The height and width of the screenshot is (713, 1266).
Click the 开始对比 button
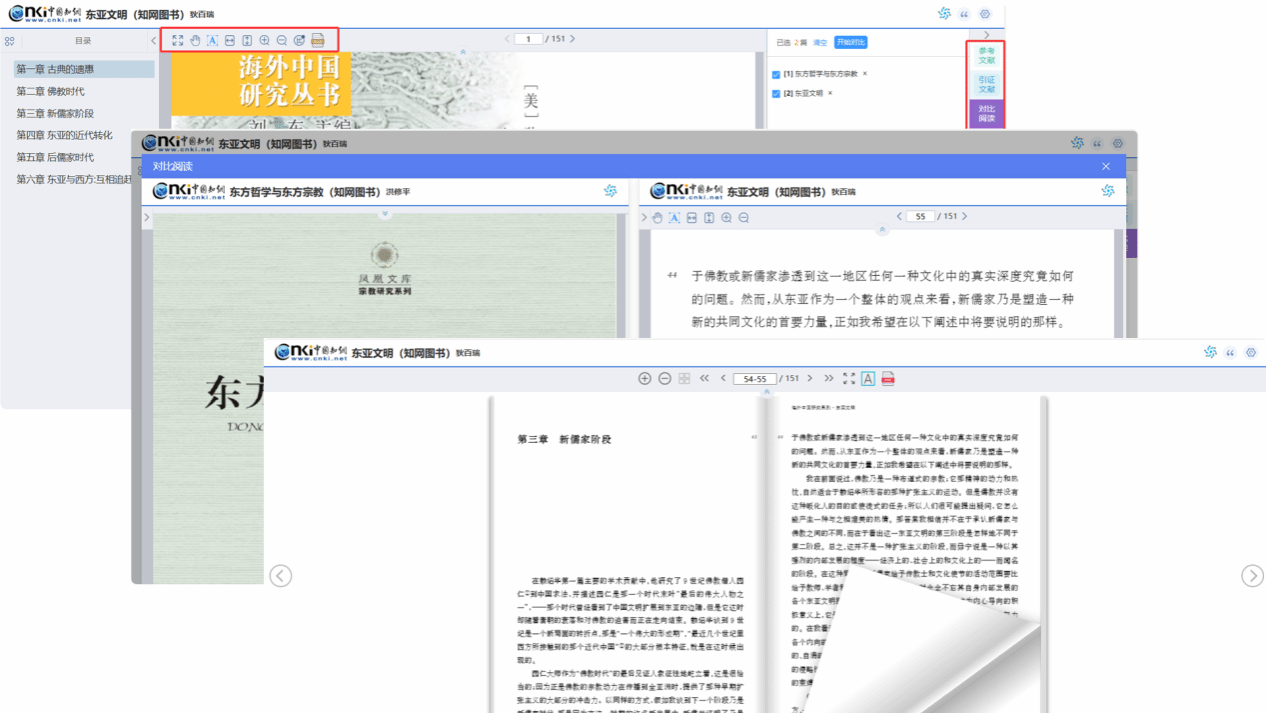[850, 42]
